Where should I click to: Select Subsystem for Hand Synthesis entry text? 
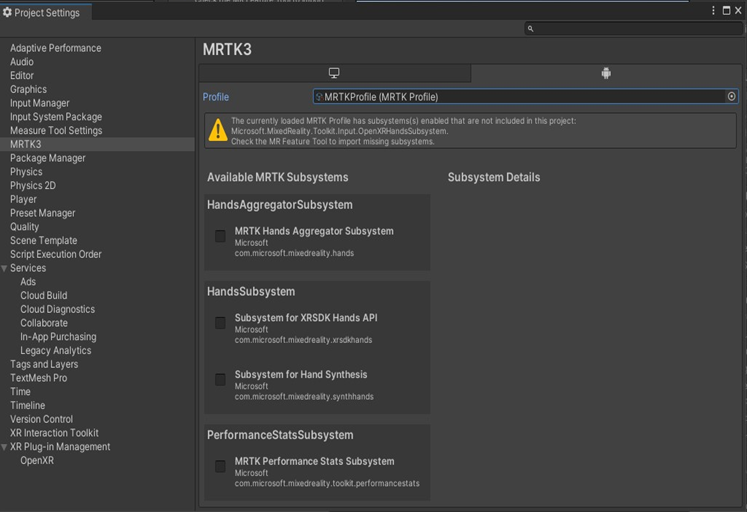tap(301, 375)
